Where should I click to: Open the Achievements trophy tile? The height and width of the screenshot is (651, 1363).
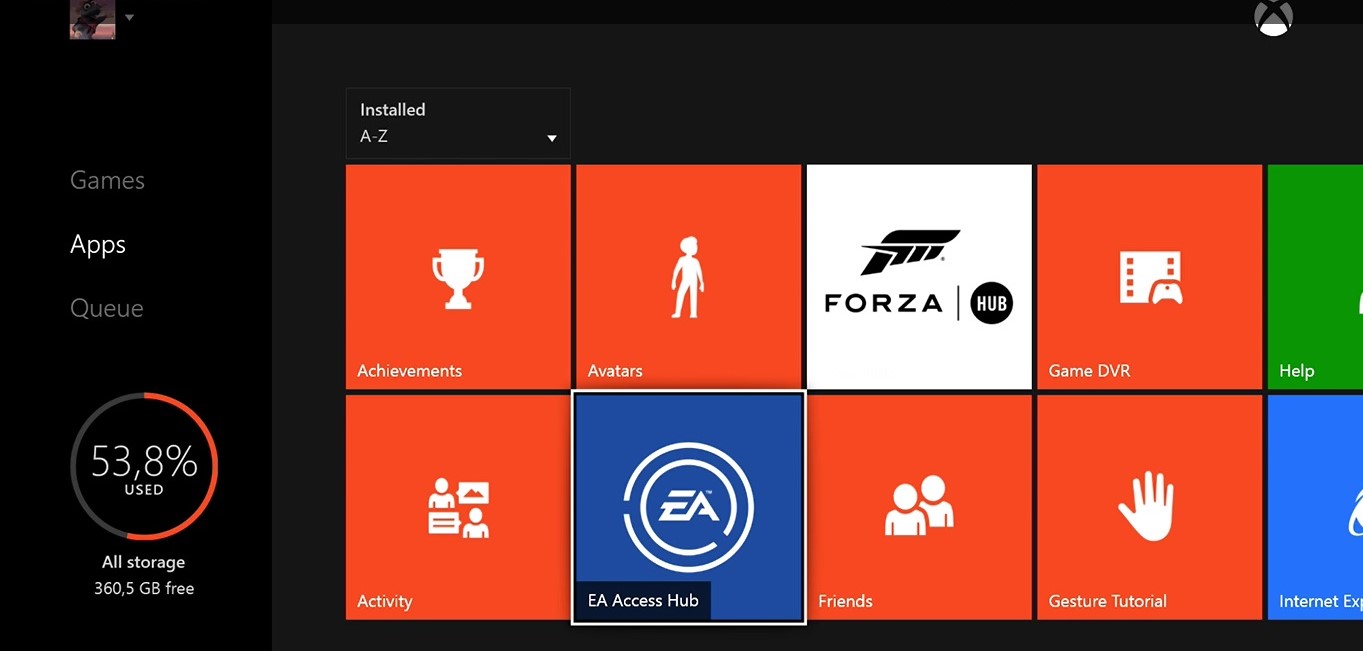click(x=458, y=277)
